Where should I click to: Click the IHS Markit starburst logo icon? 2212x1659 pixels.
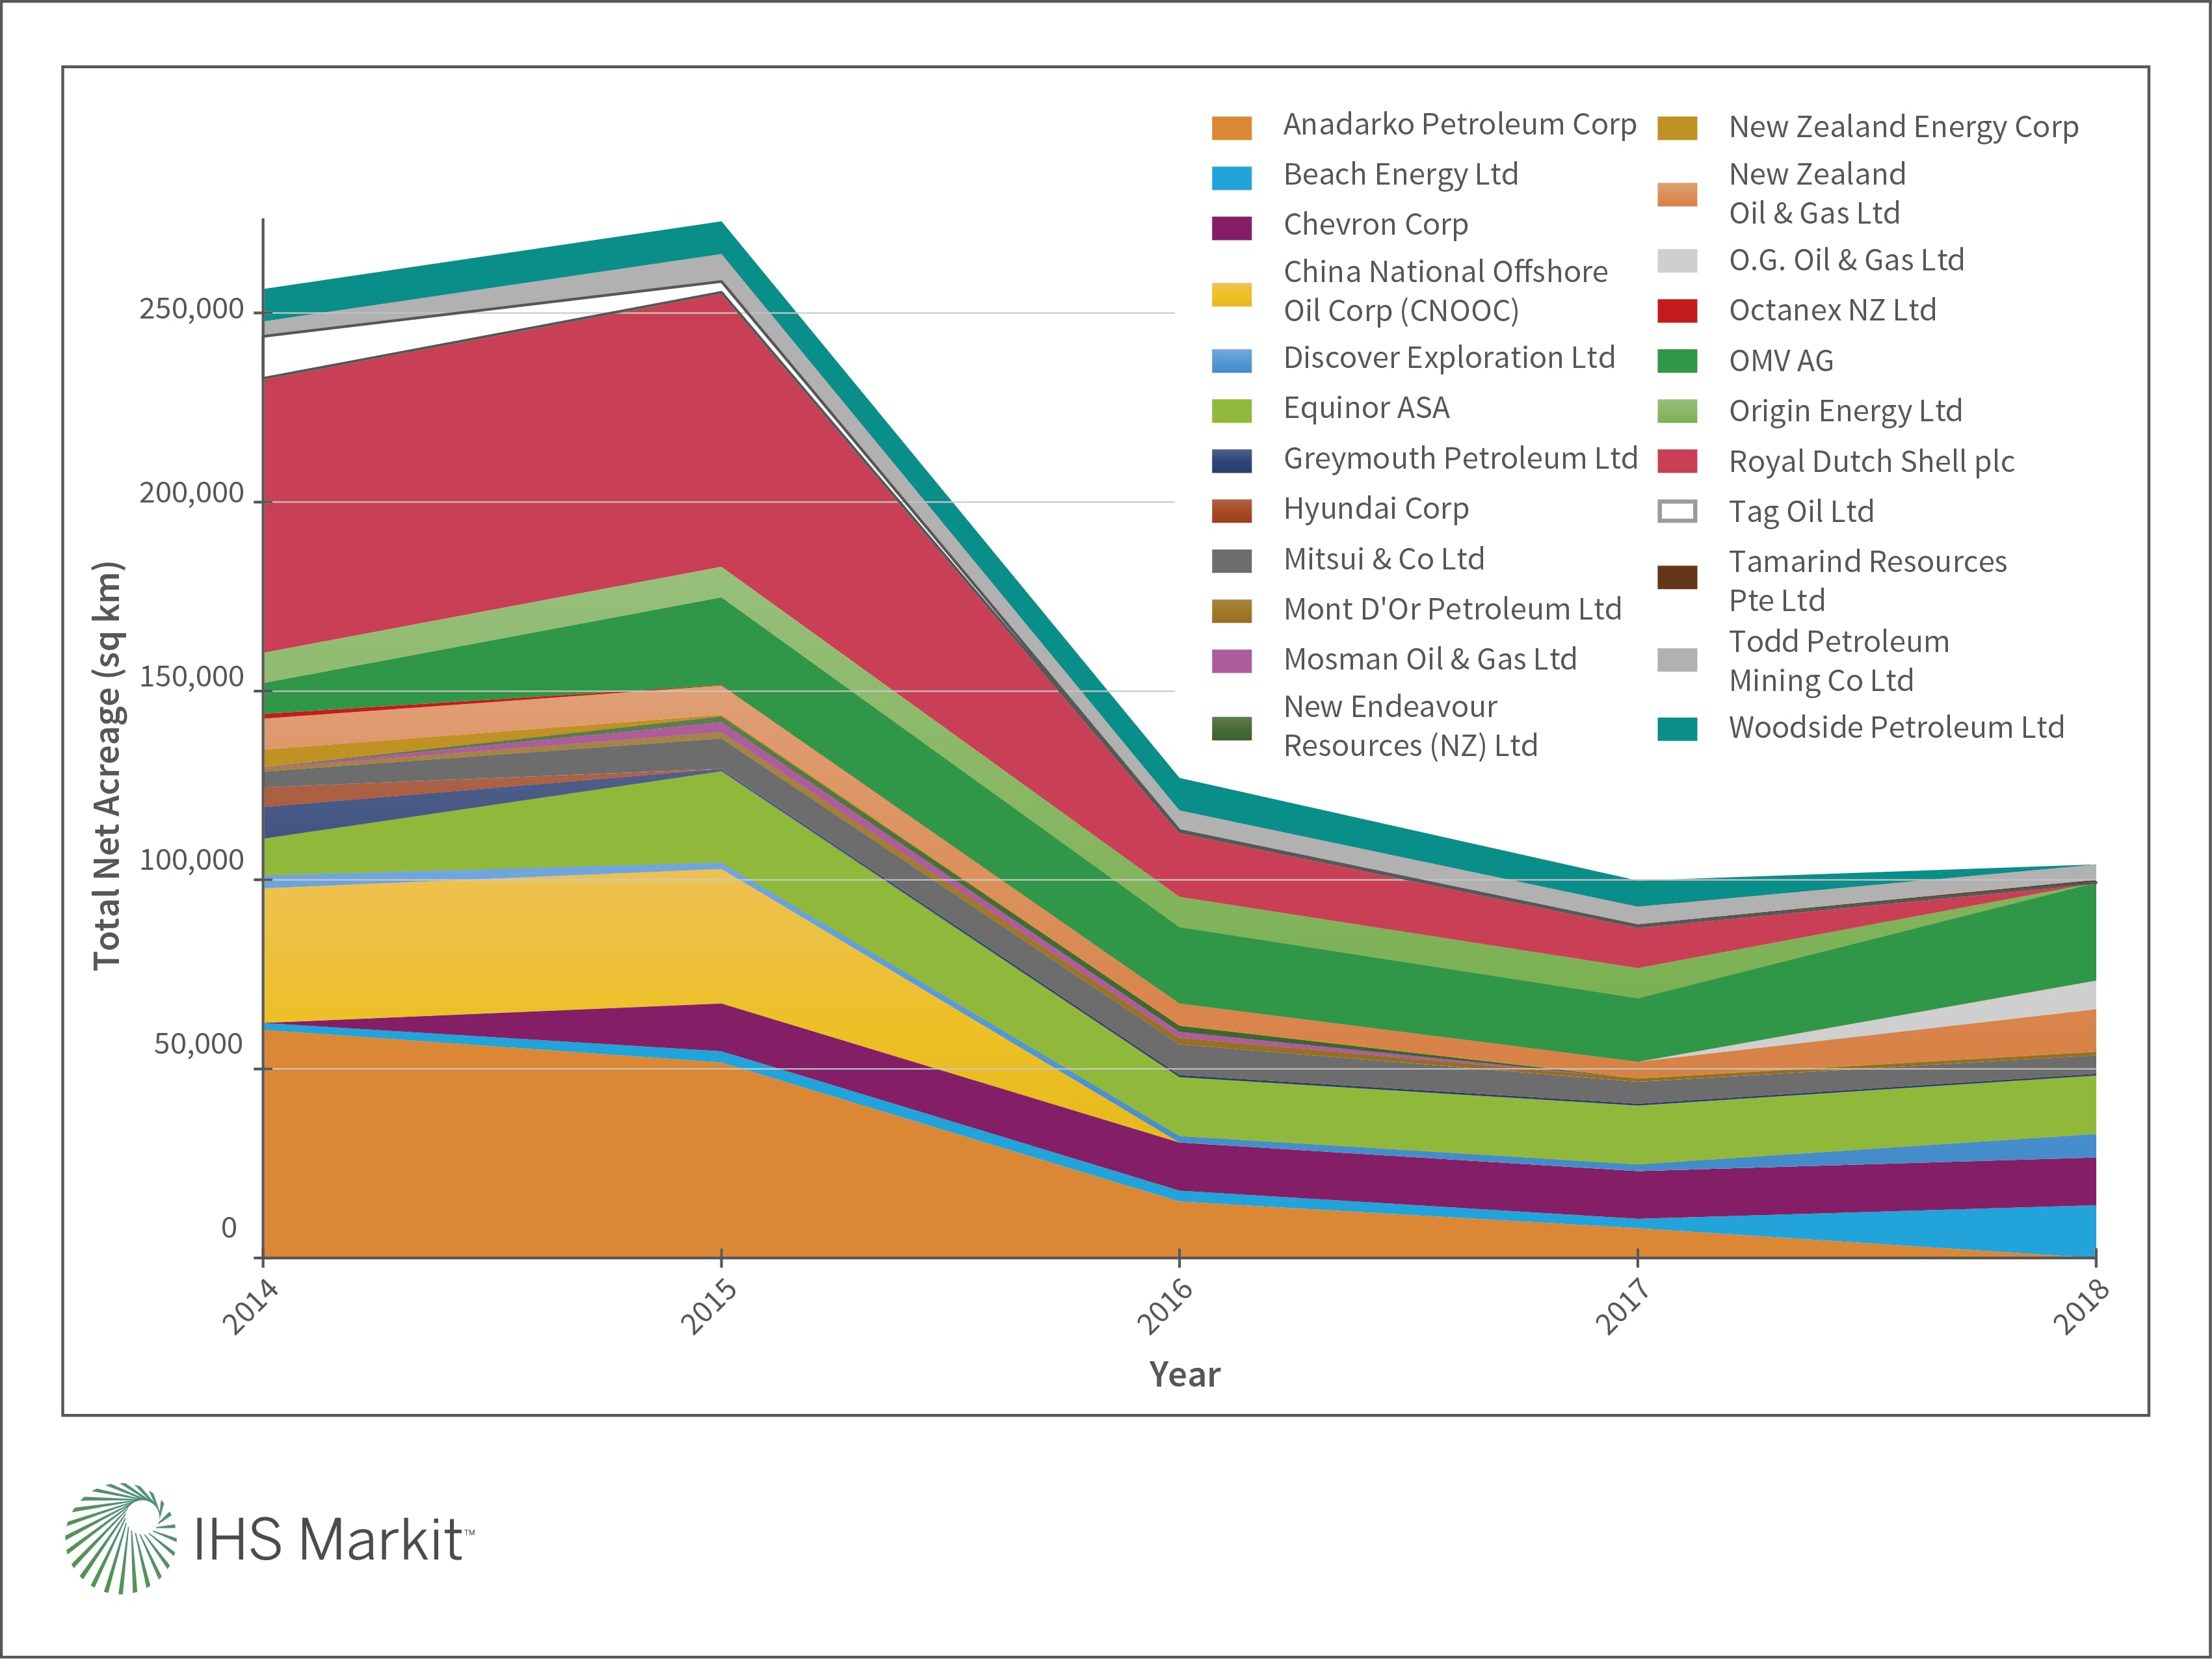(x=120, y=1538)
